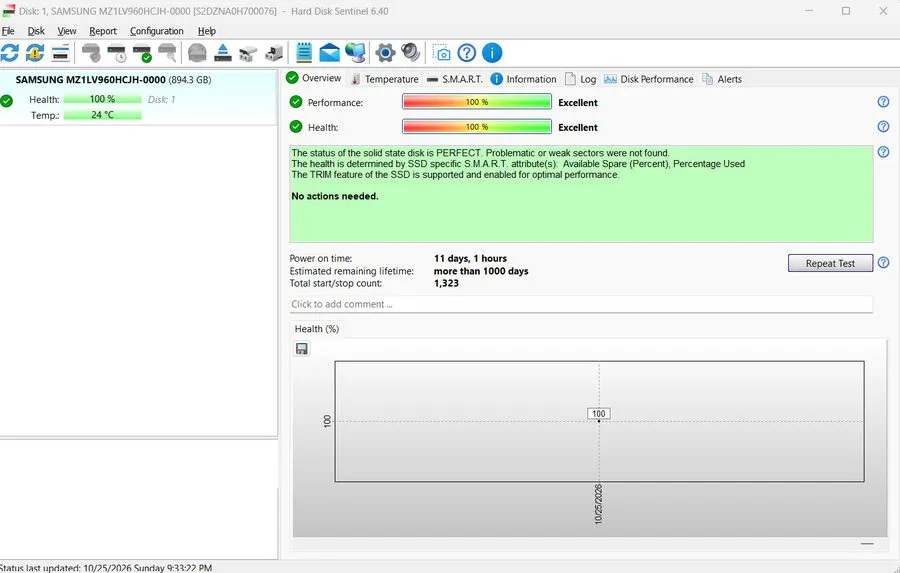The height and width of the screenshot is (573, 900).
Task: Click the help icon beside Health bar
Action: [x=883, y=126]
